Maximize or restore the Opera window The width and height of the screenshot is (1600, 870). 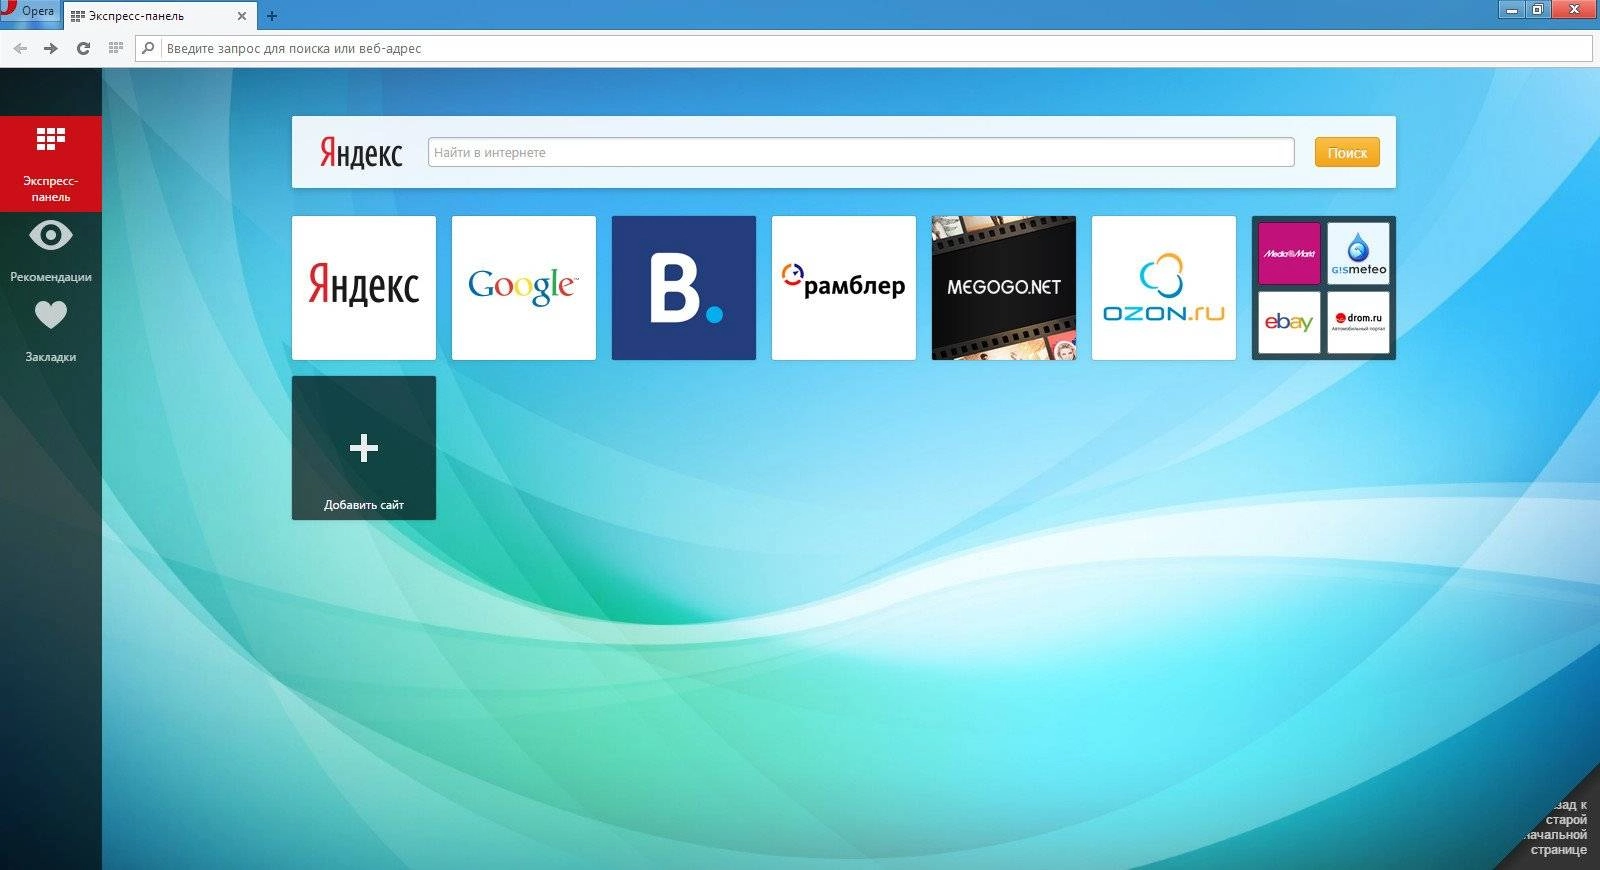pyautogui.click(x=1538, y=9)
